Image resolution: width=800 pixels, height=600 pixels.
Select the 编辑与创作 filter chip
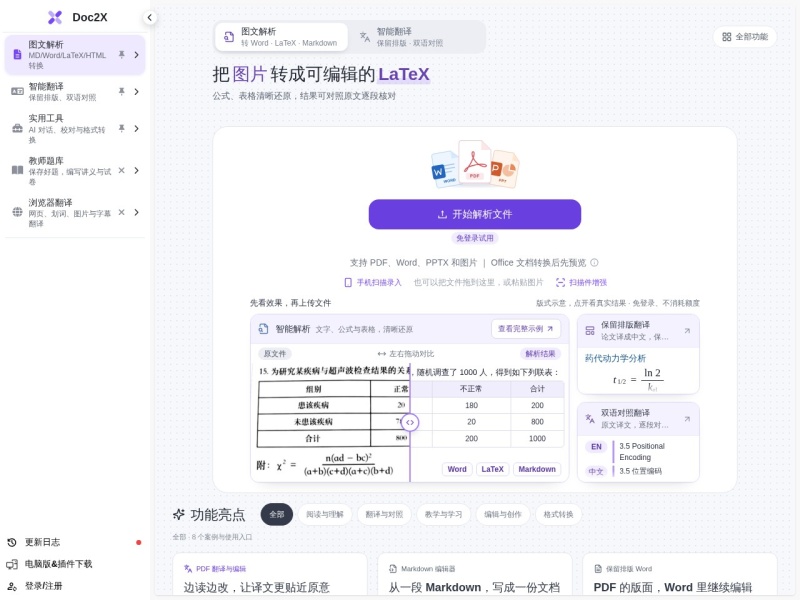[x=503, y=514]
